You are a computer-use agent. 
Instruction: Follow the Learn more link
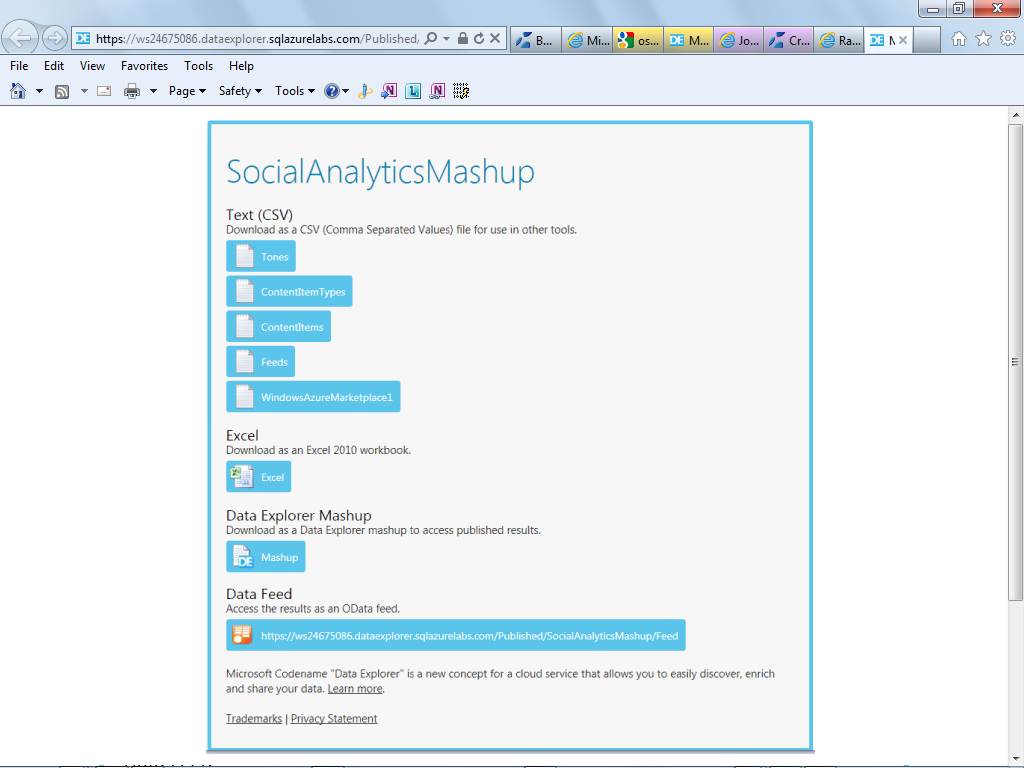pos(355,689)
